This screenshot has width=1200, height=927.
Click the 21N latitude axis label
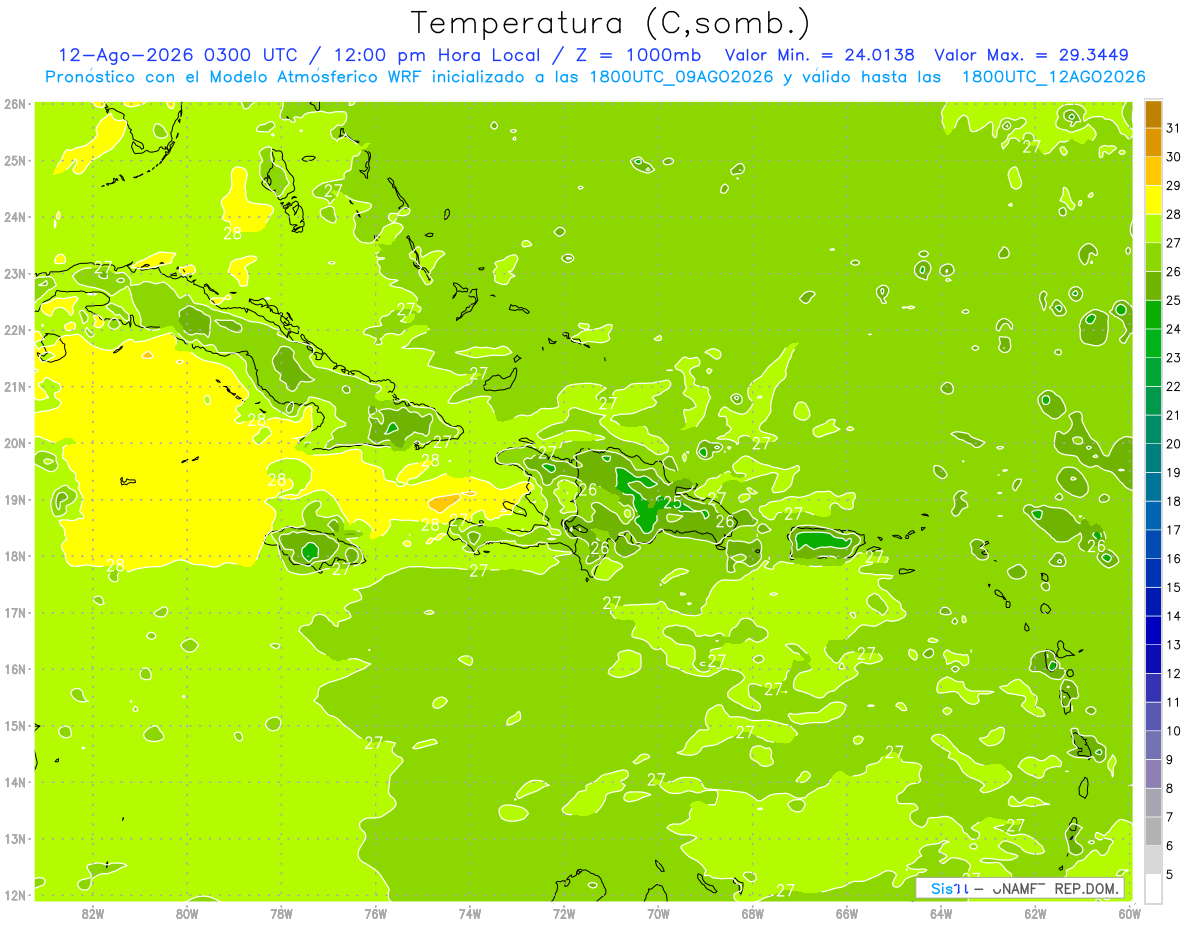point(15,387)
